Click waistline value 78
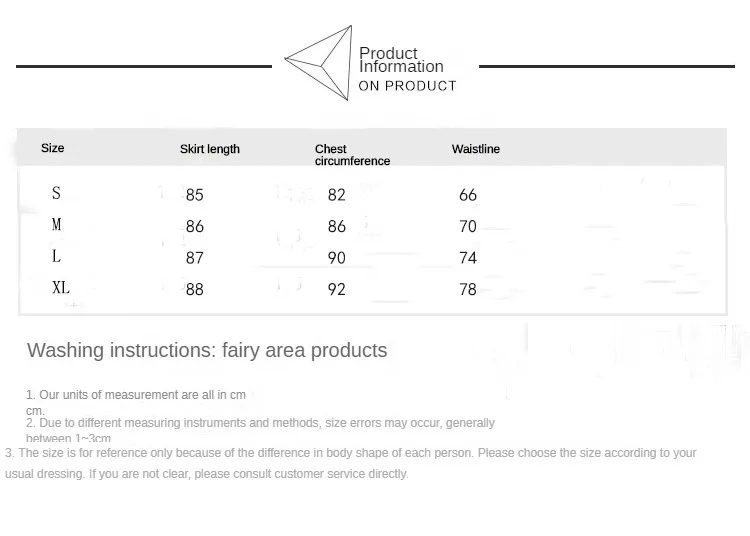Viewport: 750px width, 536px height. 468,289
